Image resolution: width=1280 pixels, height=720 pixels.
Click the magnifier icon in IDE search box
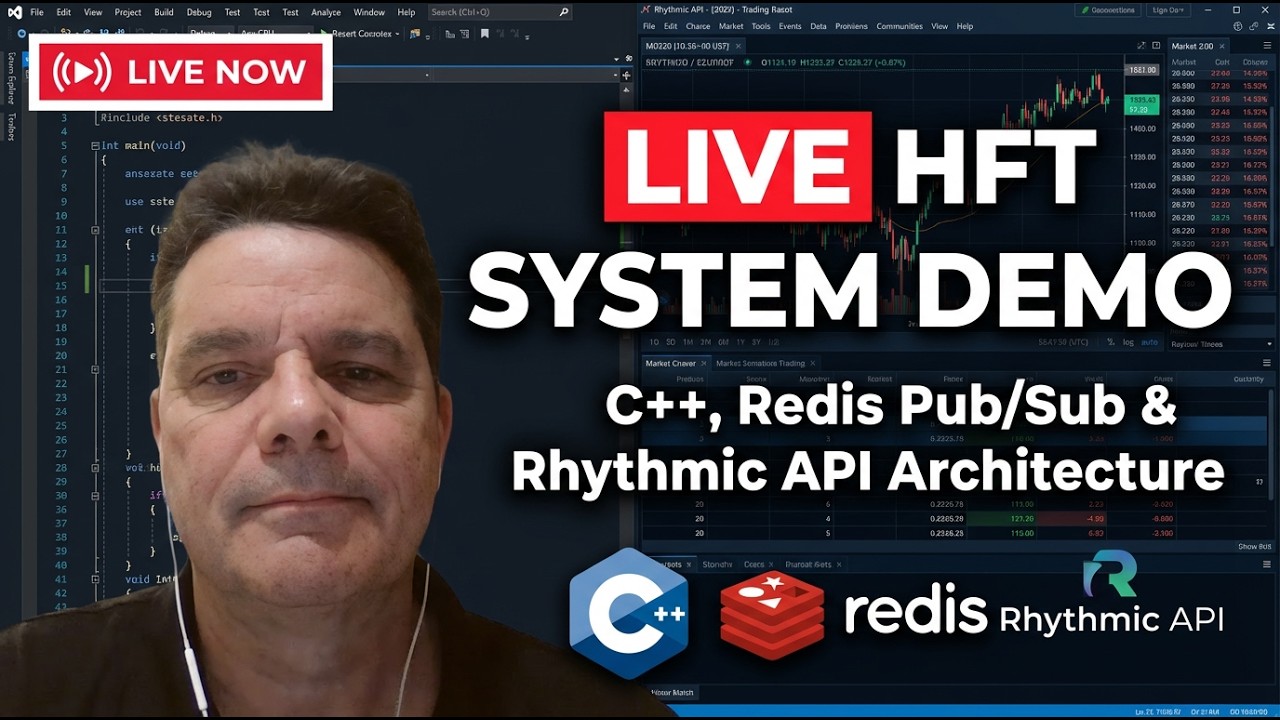click(x=563, y=12)
